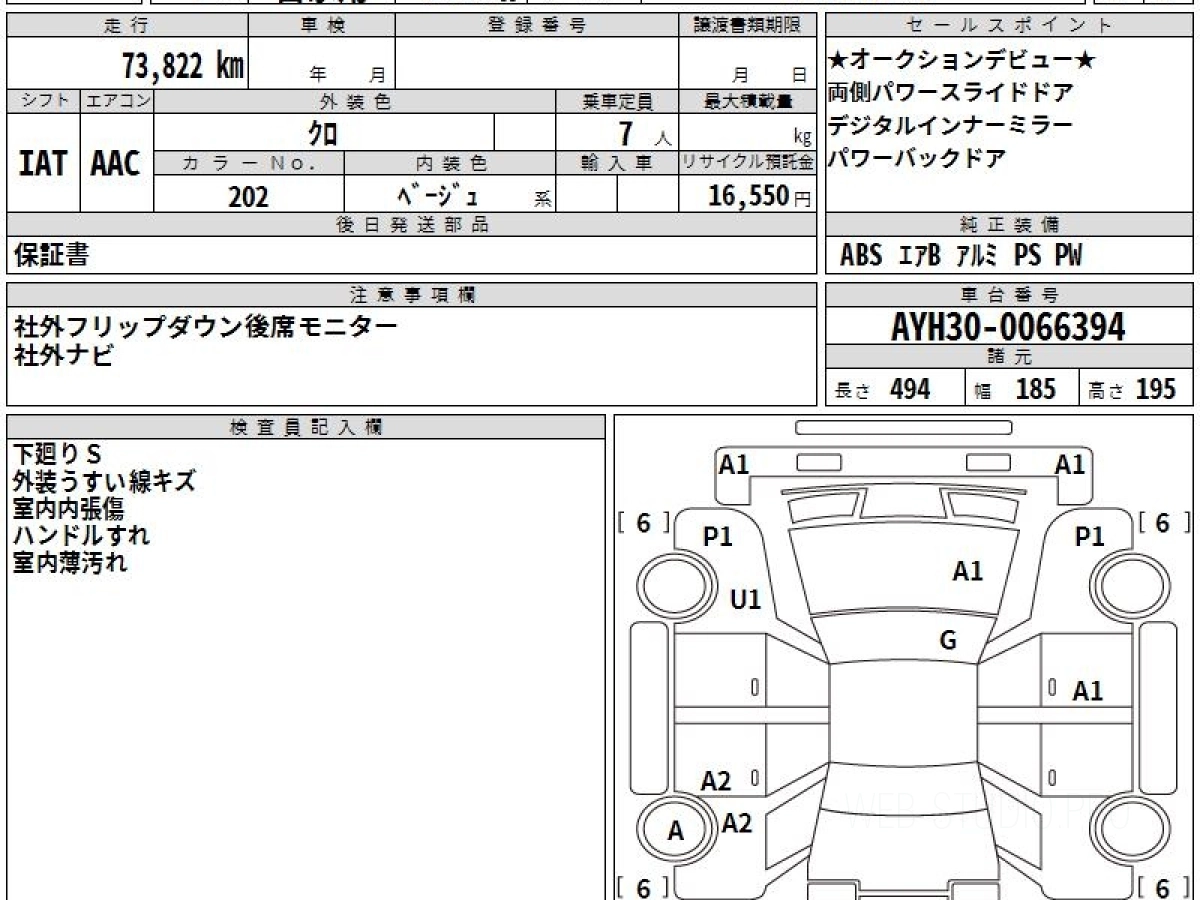Select chassis number AYH30-0066394
This screenshot has width=1200, height=900.
(1008, 327)
